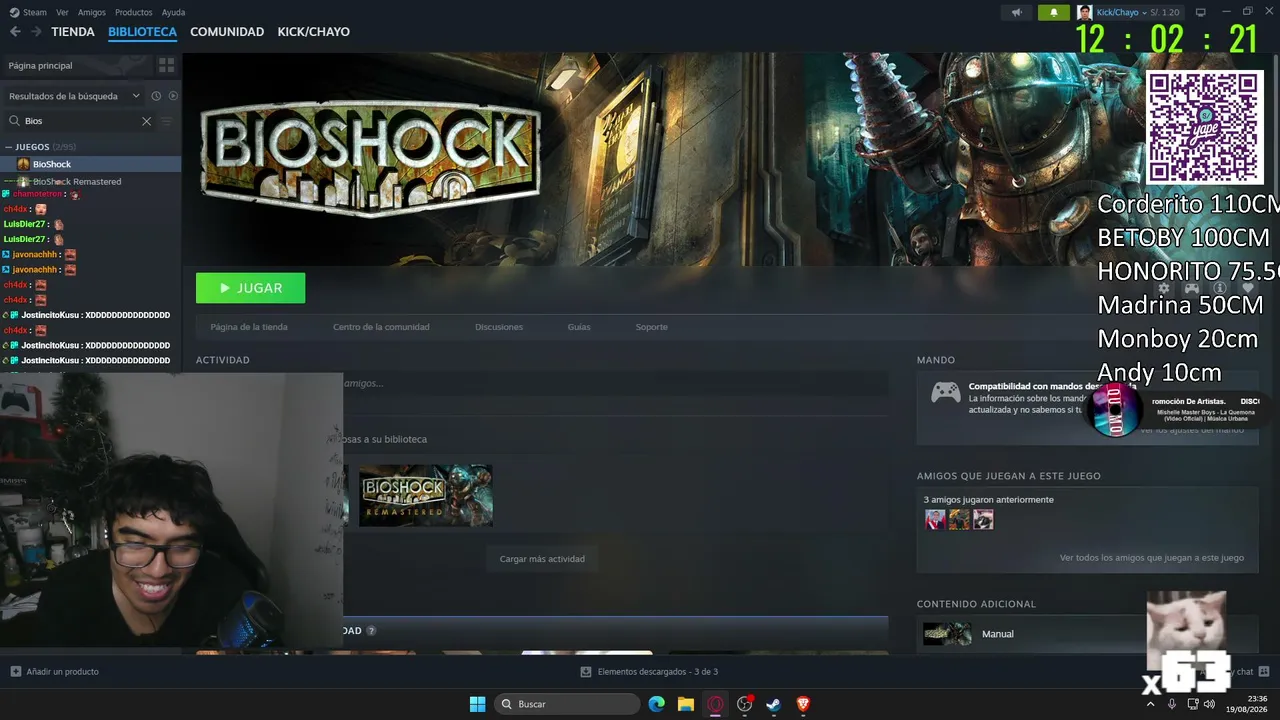Open the Discusiones link
The width and height of the screenshot is (1280, 720).
coord(499,327)
